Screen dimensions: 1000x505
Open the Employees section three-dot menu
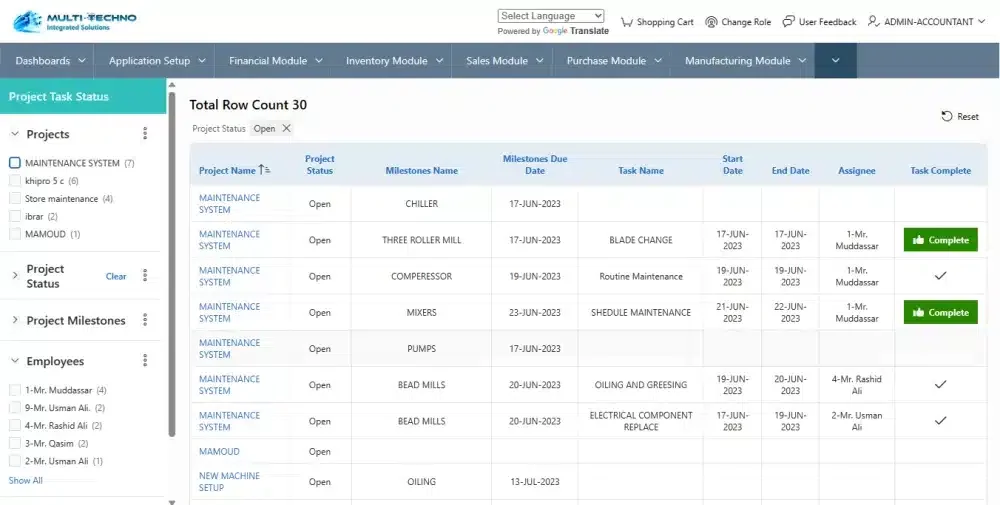point(145,361)
